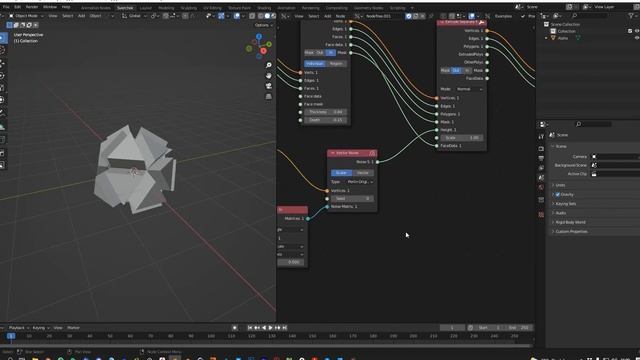This screenshot has width=640, height=360.
Task: Open Mode Normal dropdown on Extrude node
Action: (x=469, y=89)
